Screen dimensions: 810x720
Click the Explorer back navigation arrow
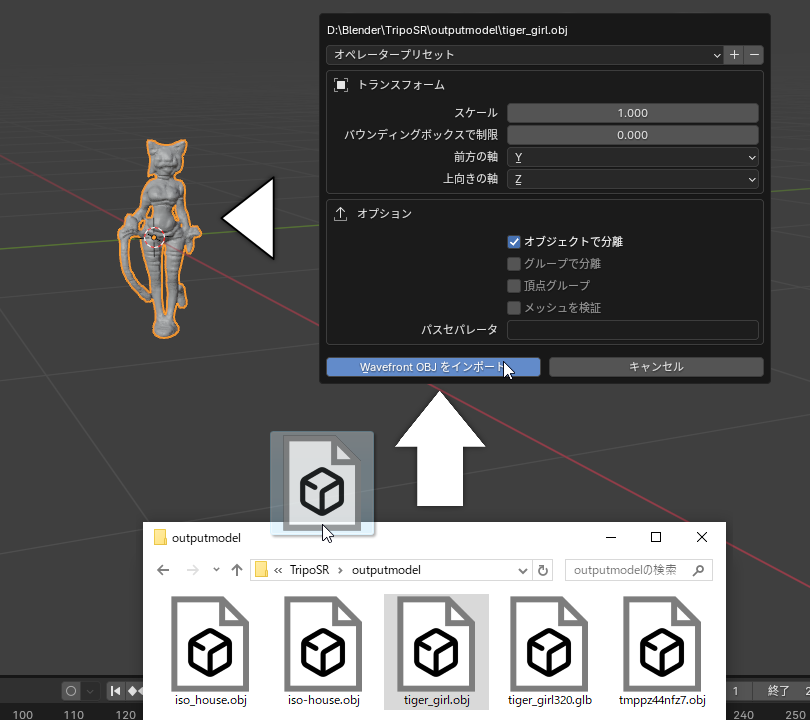point(163,570)
